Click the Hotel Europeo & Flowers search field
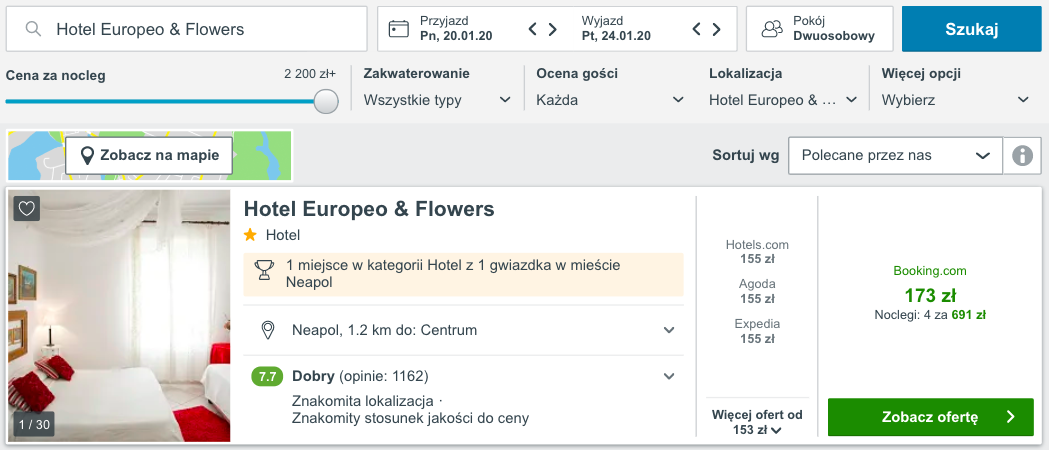 coord(187,29)
